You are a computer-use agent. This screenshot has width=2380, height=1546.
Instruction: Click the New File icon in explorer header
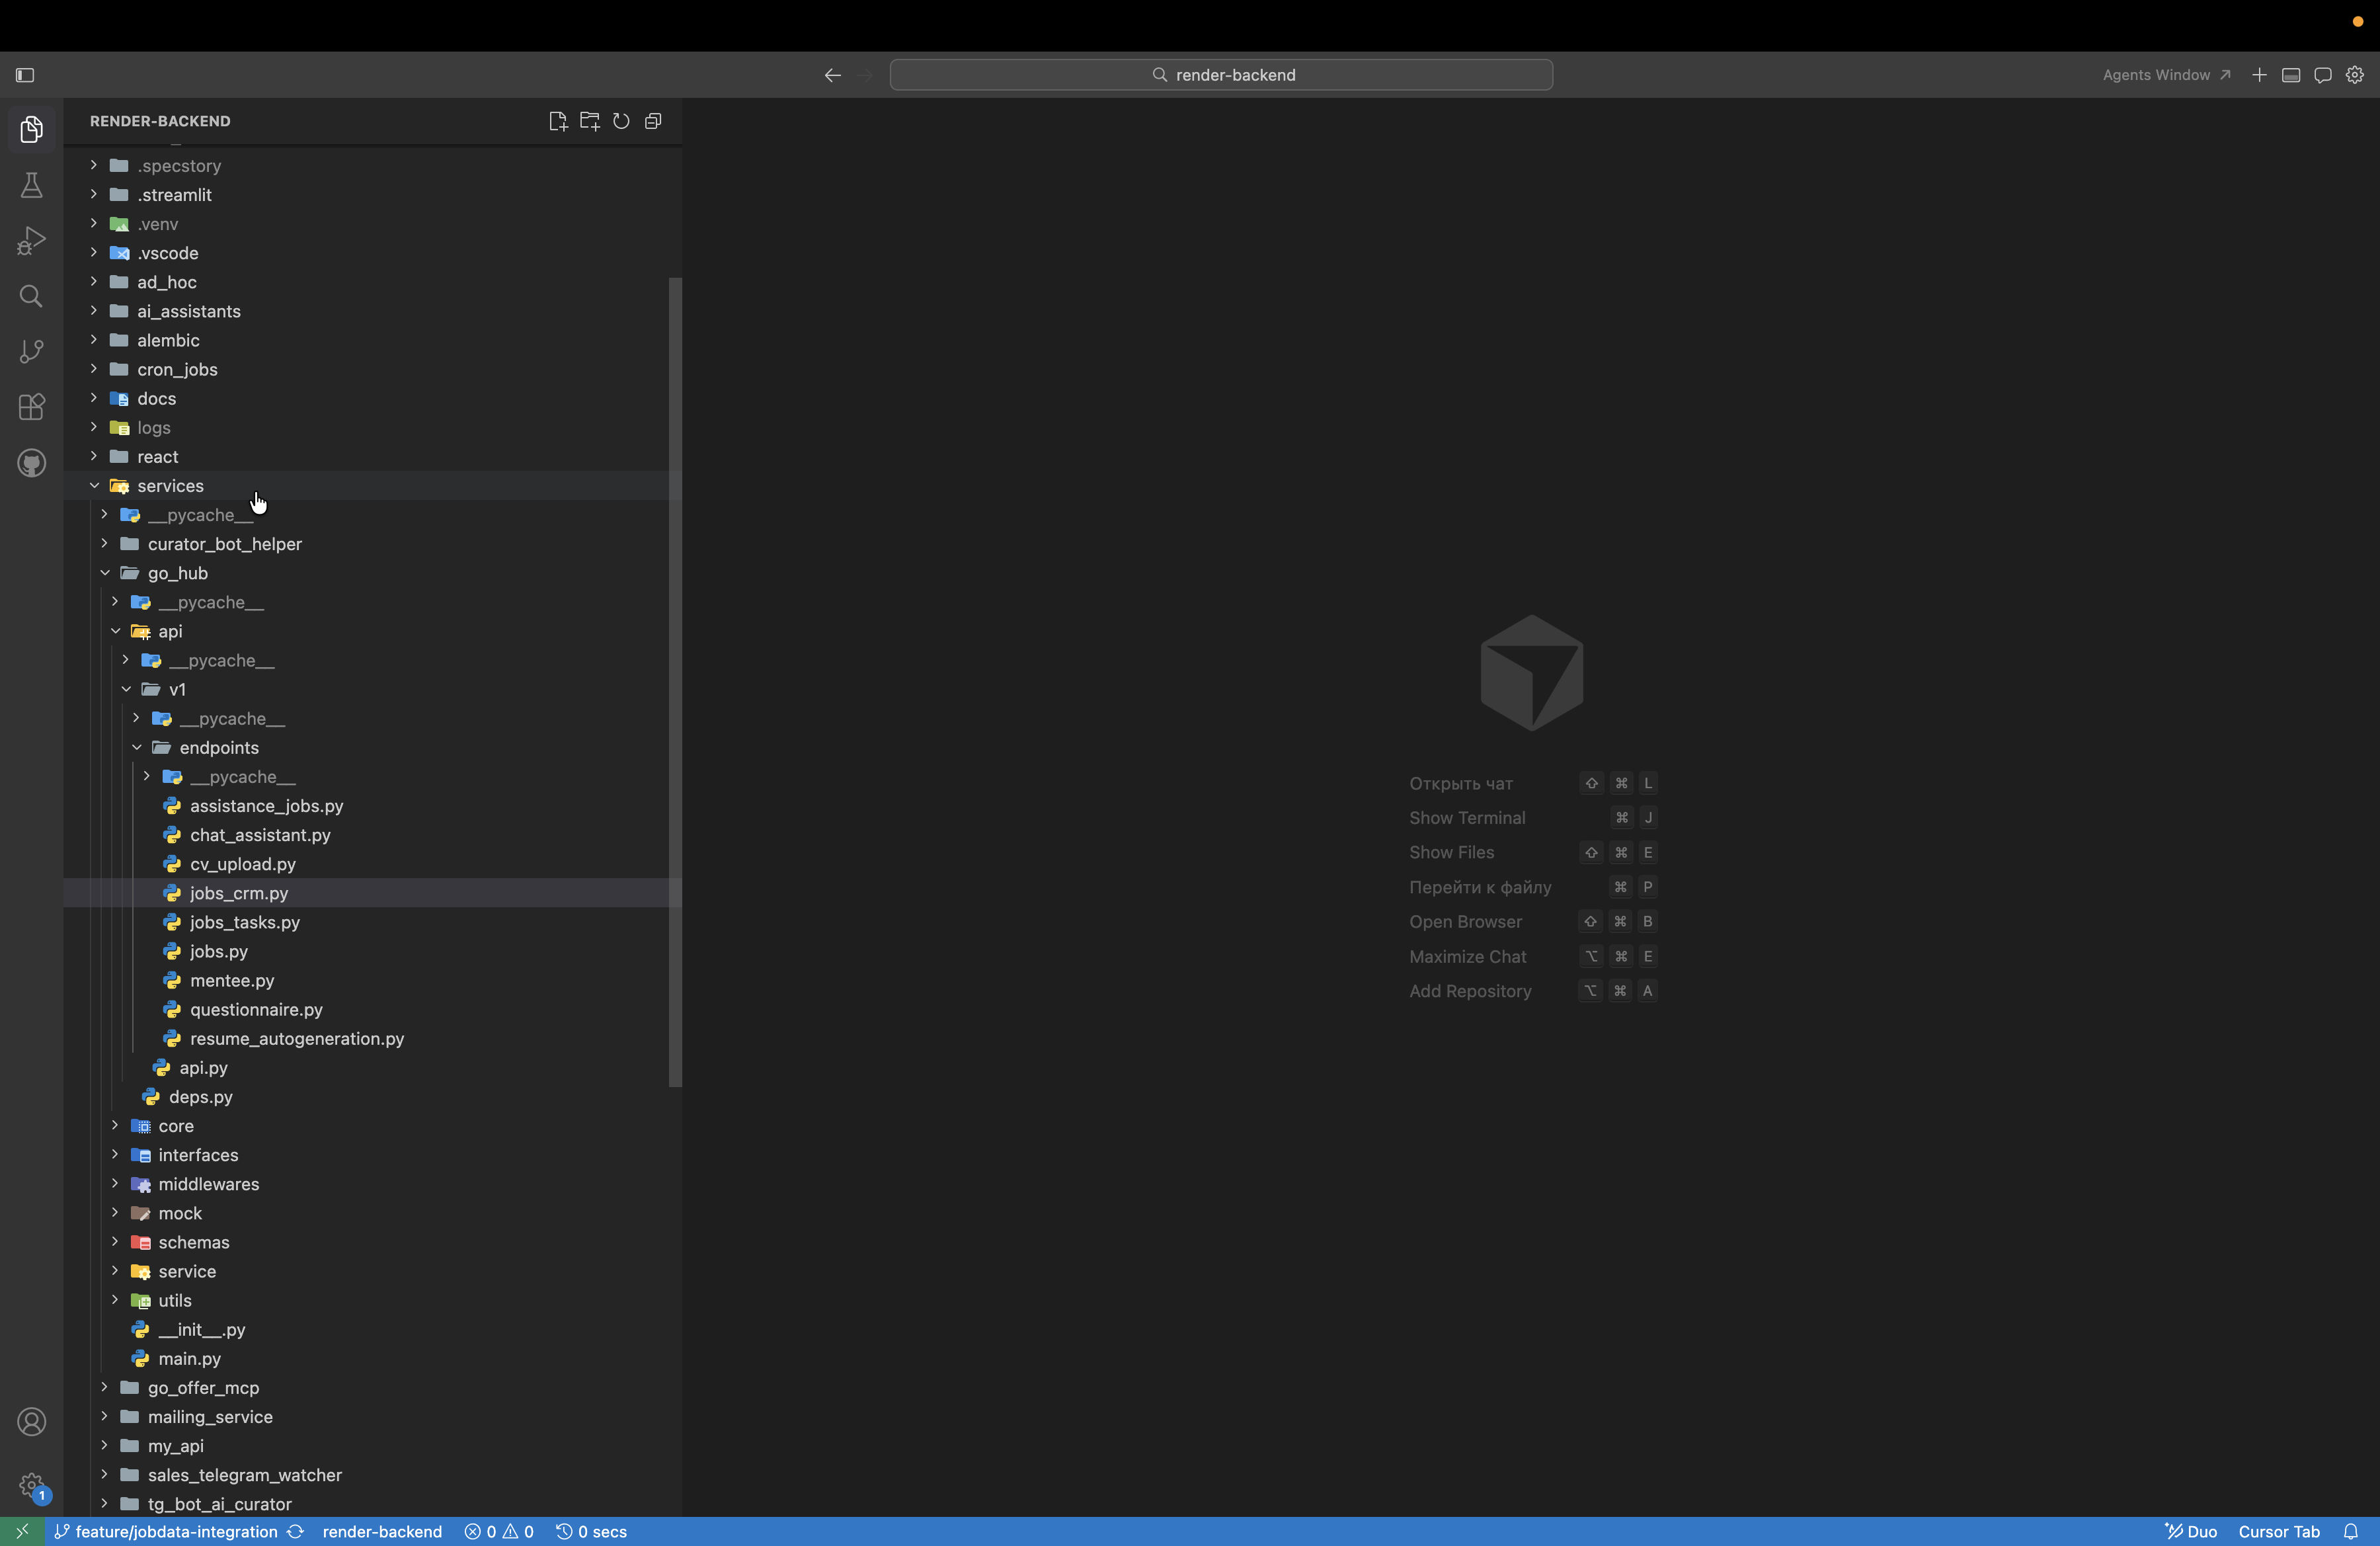pyautogui.click(x=558, y=121)
